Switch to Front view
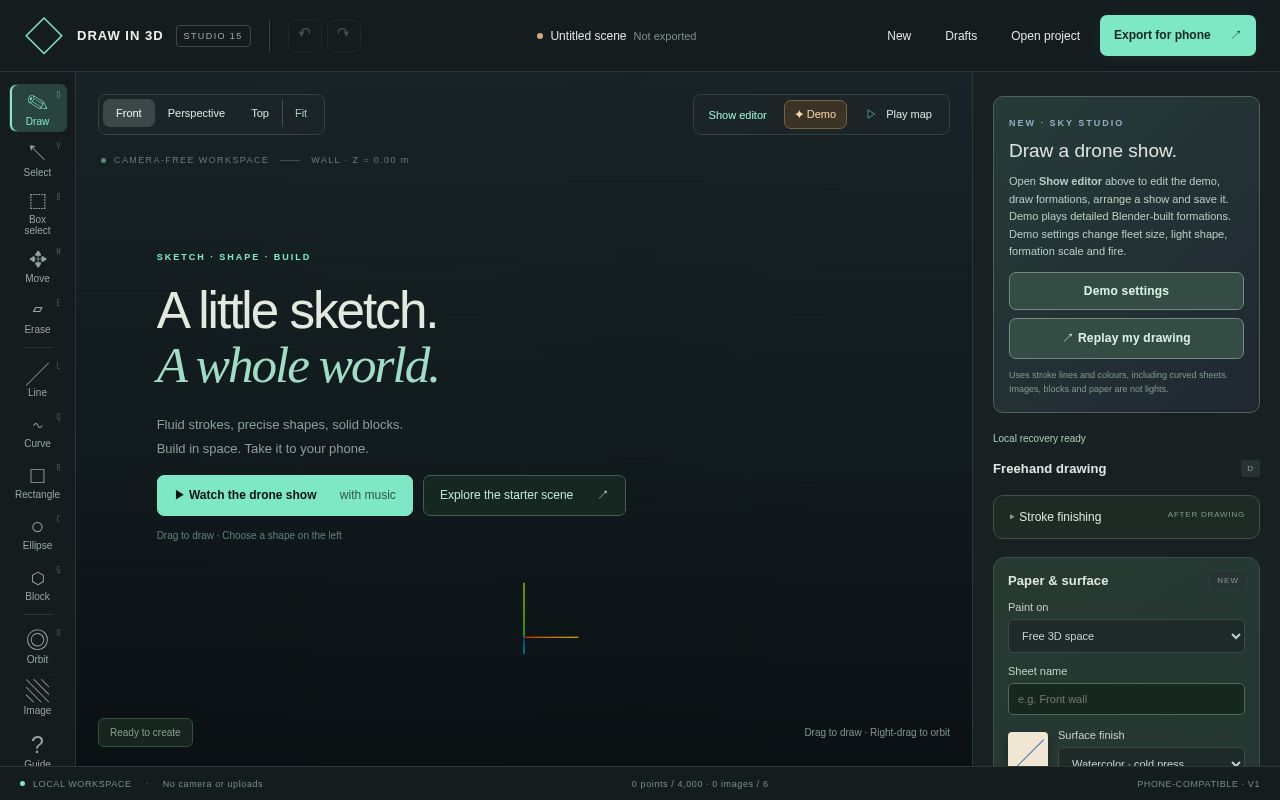1280x800 pixels. tap(129, 113)
